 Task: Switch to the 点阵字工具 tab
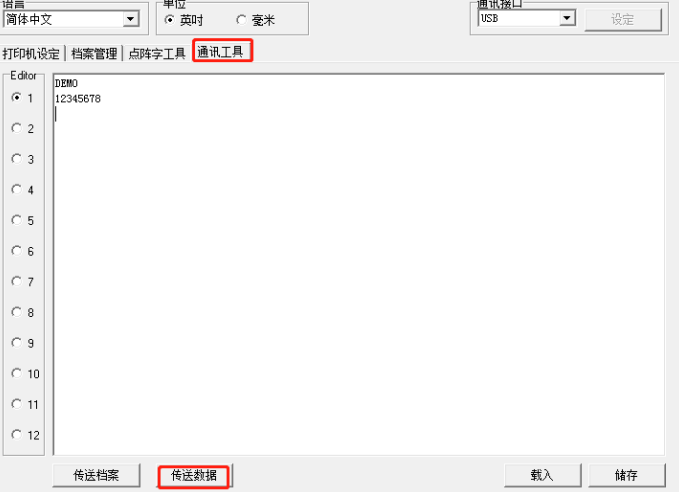pyautogui.click(x=157, y=54)
